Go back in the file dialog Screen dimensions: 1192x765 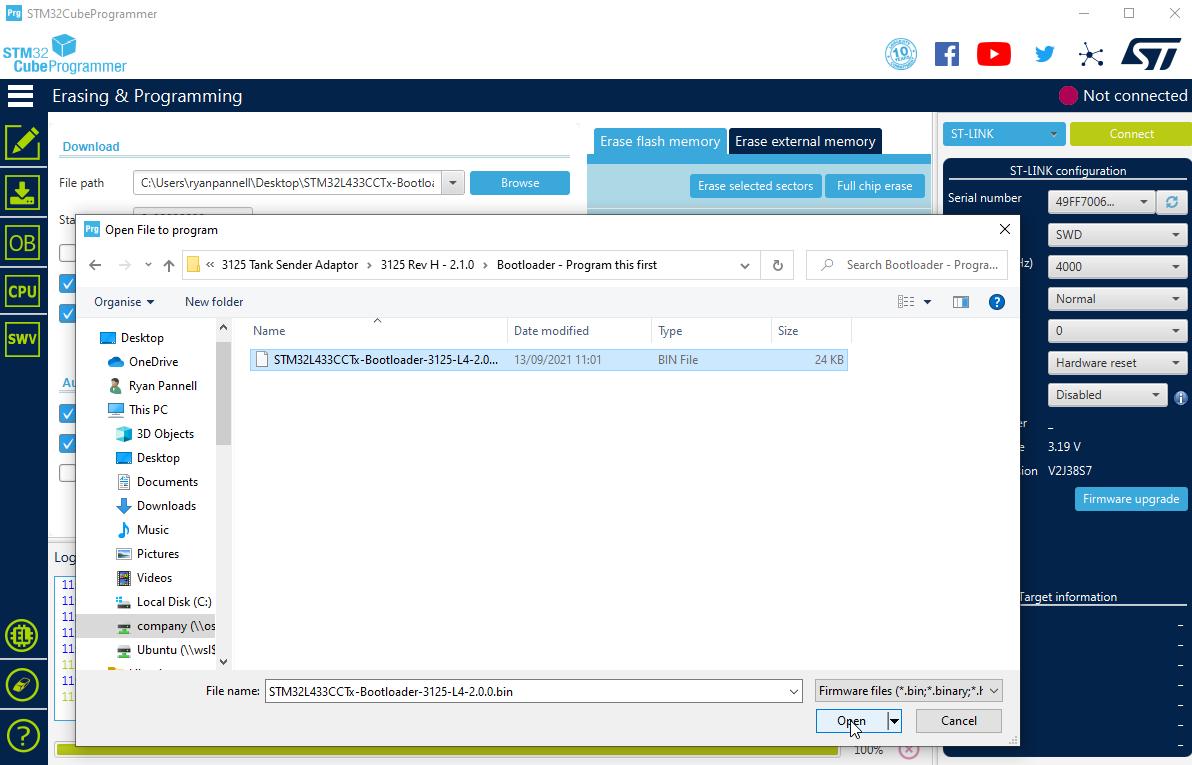[x=95, y=265]
